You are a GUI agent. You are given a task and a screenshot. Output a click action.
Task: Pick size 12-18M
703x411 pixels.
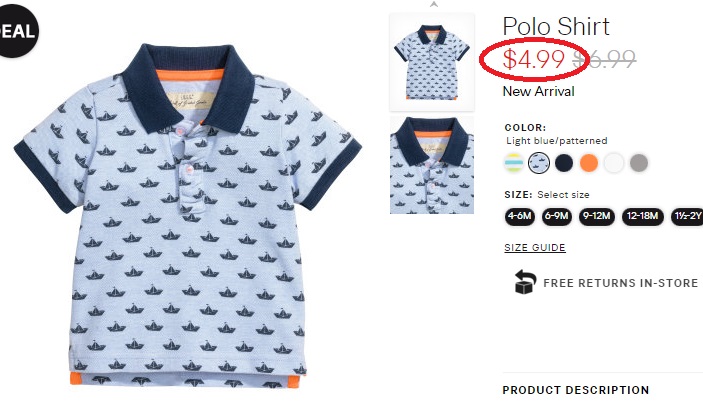click(642, 215)
